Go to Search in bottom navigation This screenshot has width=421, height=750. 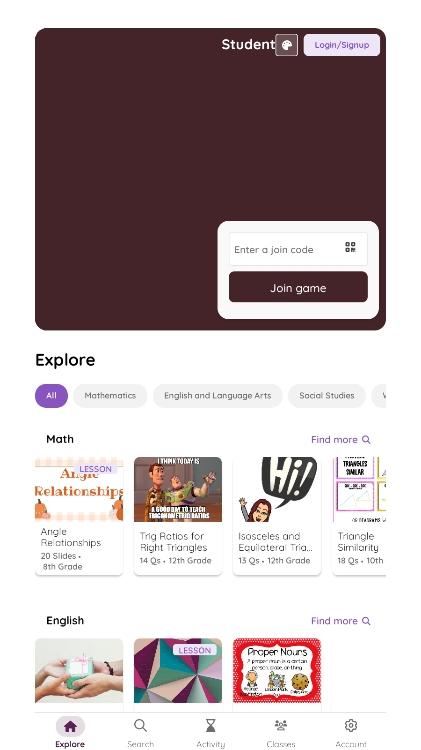coord(140,732)
